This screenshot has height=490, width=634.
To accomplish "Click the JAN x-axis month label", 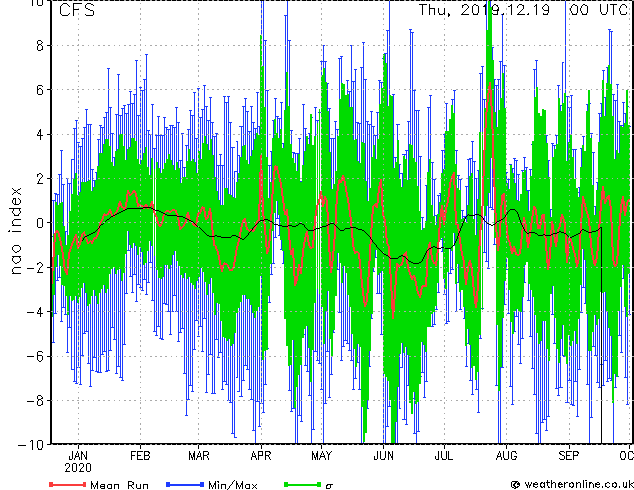I will click(78, 456).
